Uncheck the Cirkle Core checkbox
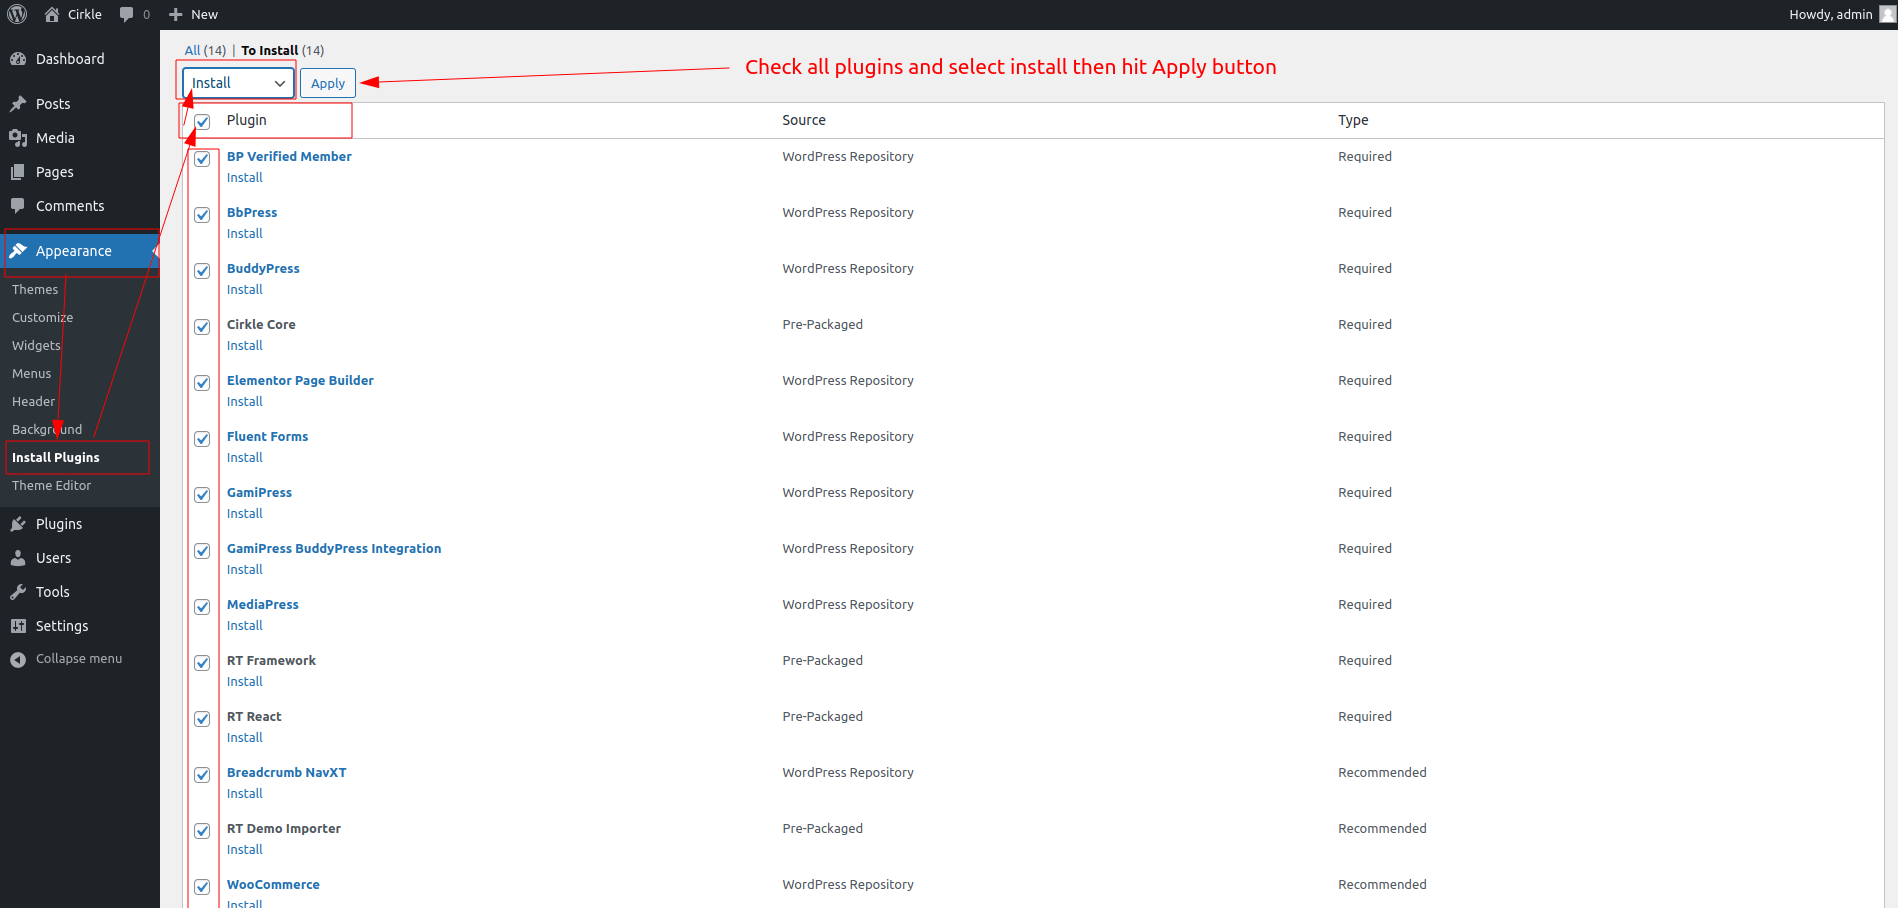The height and width of the screenshot is (908, 1898). 203,327
